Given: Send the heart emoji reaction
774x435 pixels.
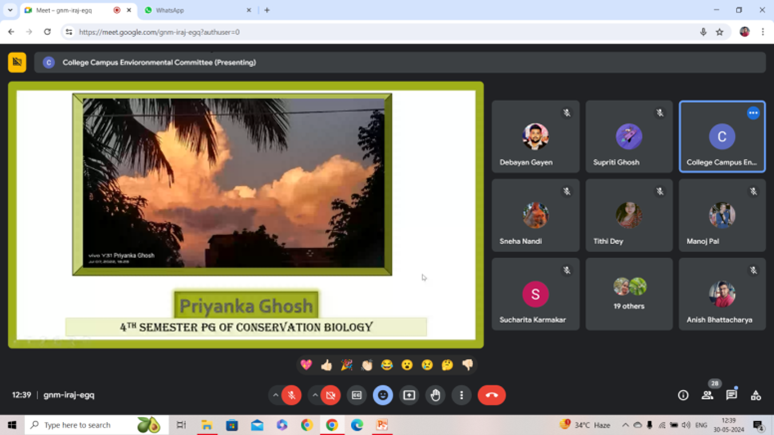Looking at the screenshot, I should (x=307, y=365).
